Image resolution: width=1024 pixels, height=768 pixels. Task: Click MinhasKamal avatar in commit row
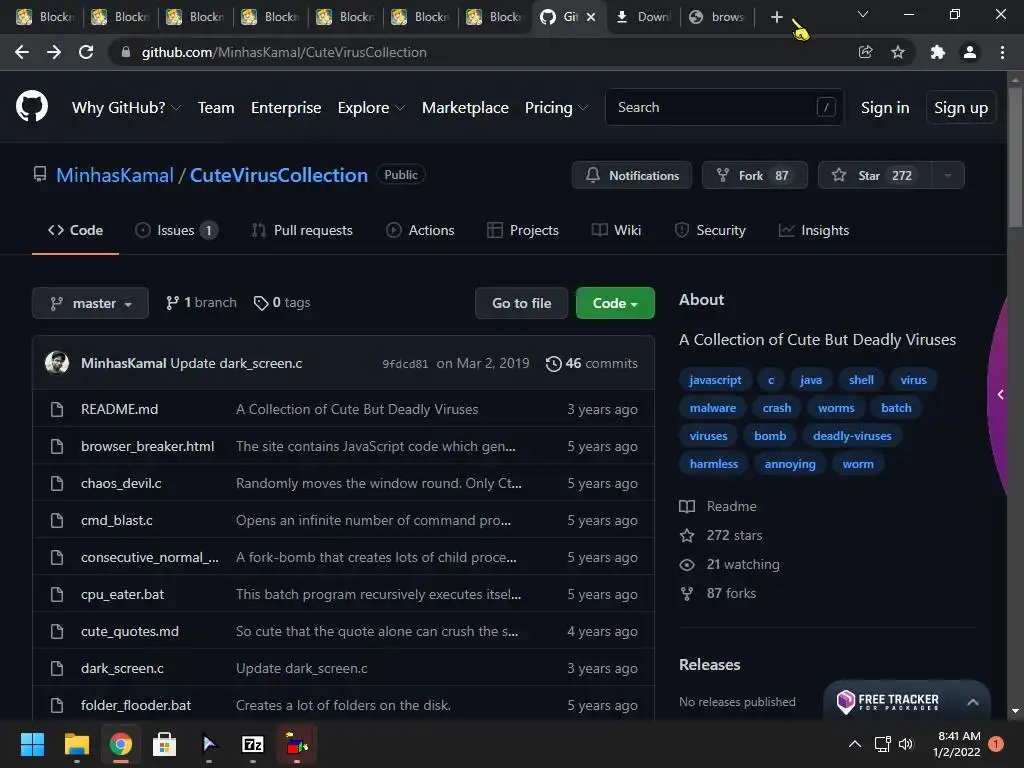pyautogui.click(x=57, y=362)
